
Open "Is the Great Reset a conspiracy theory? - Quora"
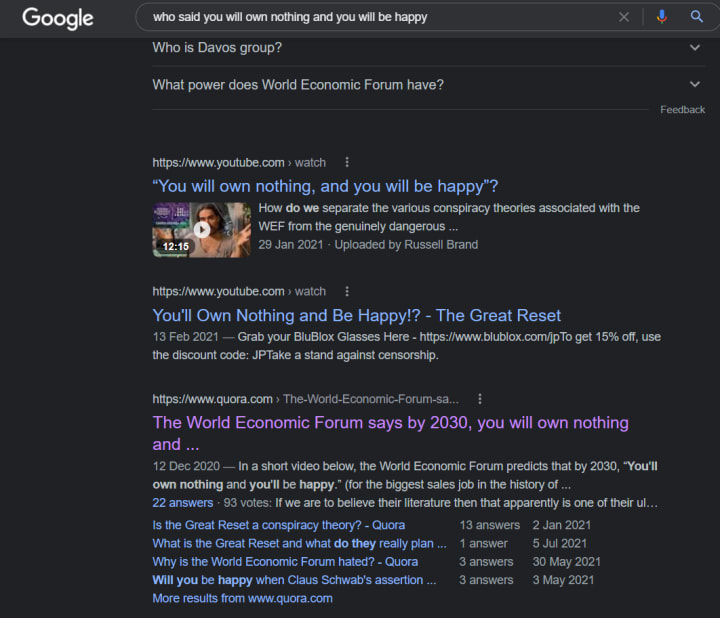click(x=279, y=525)
